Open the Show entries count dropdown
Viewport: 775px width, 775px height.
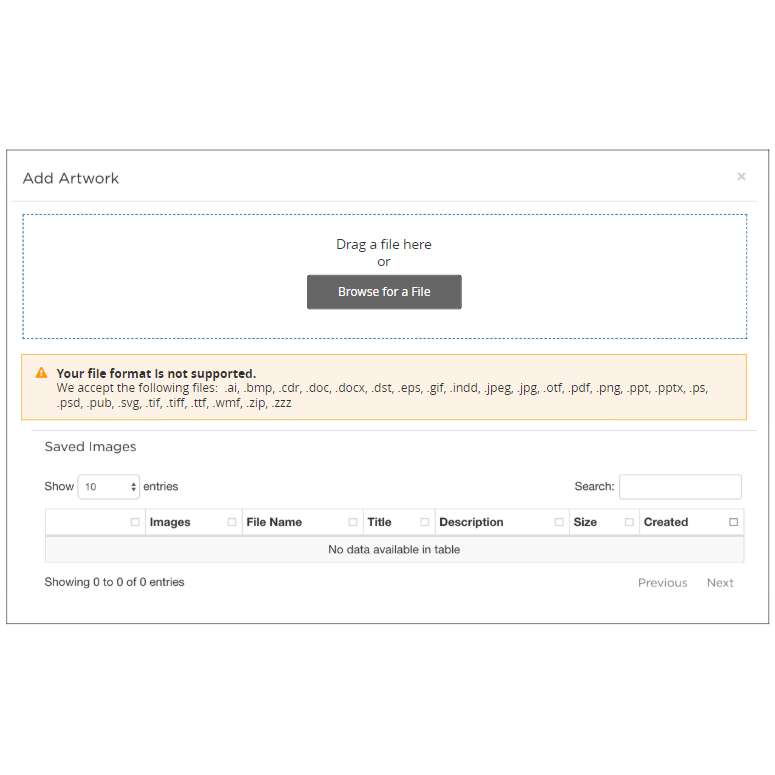click(108, 487)
